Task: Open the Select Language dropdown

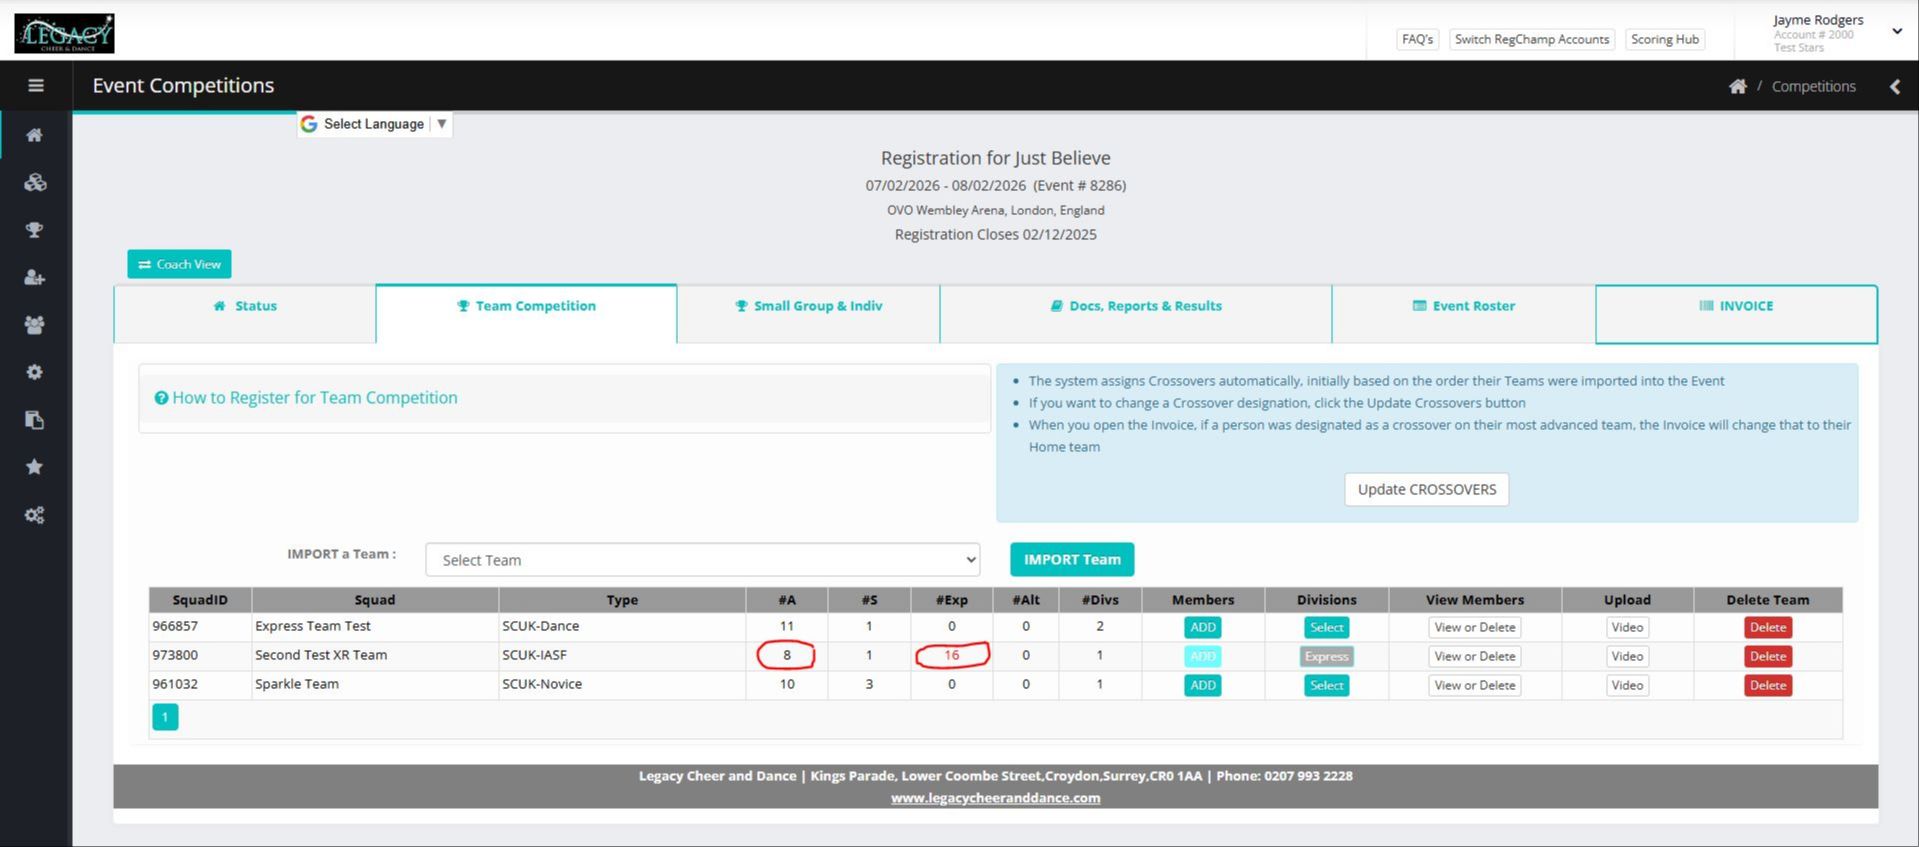Action: (375, 124)
